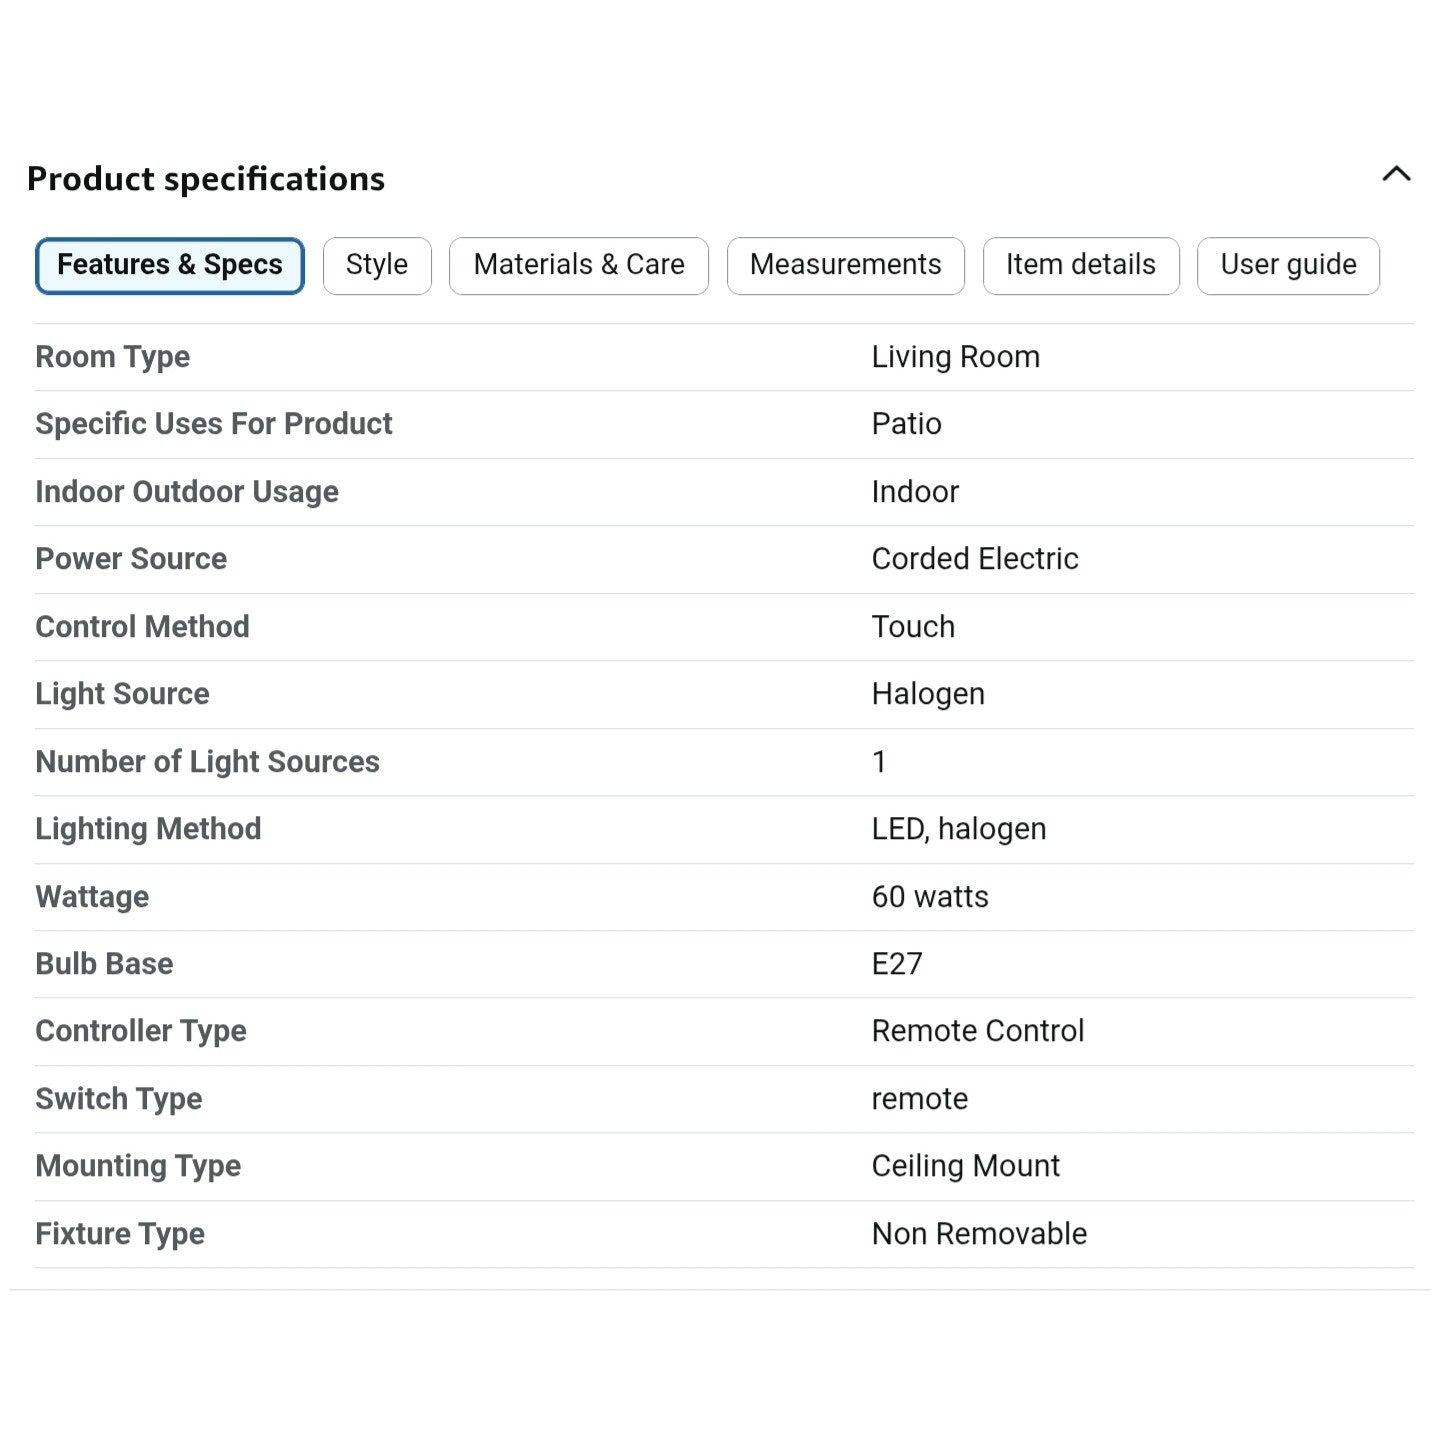Click the Control Method label
Image resolution: width=1440 pixels, height=1440 pixels.
click(143, 627)
